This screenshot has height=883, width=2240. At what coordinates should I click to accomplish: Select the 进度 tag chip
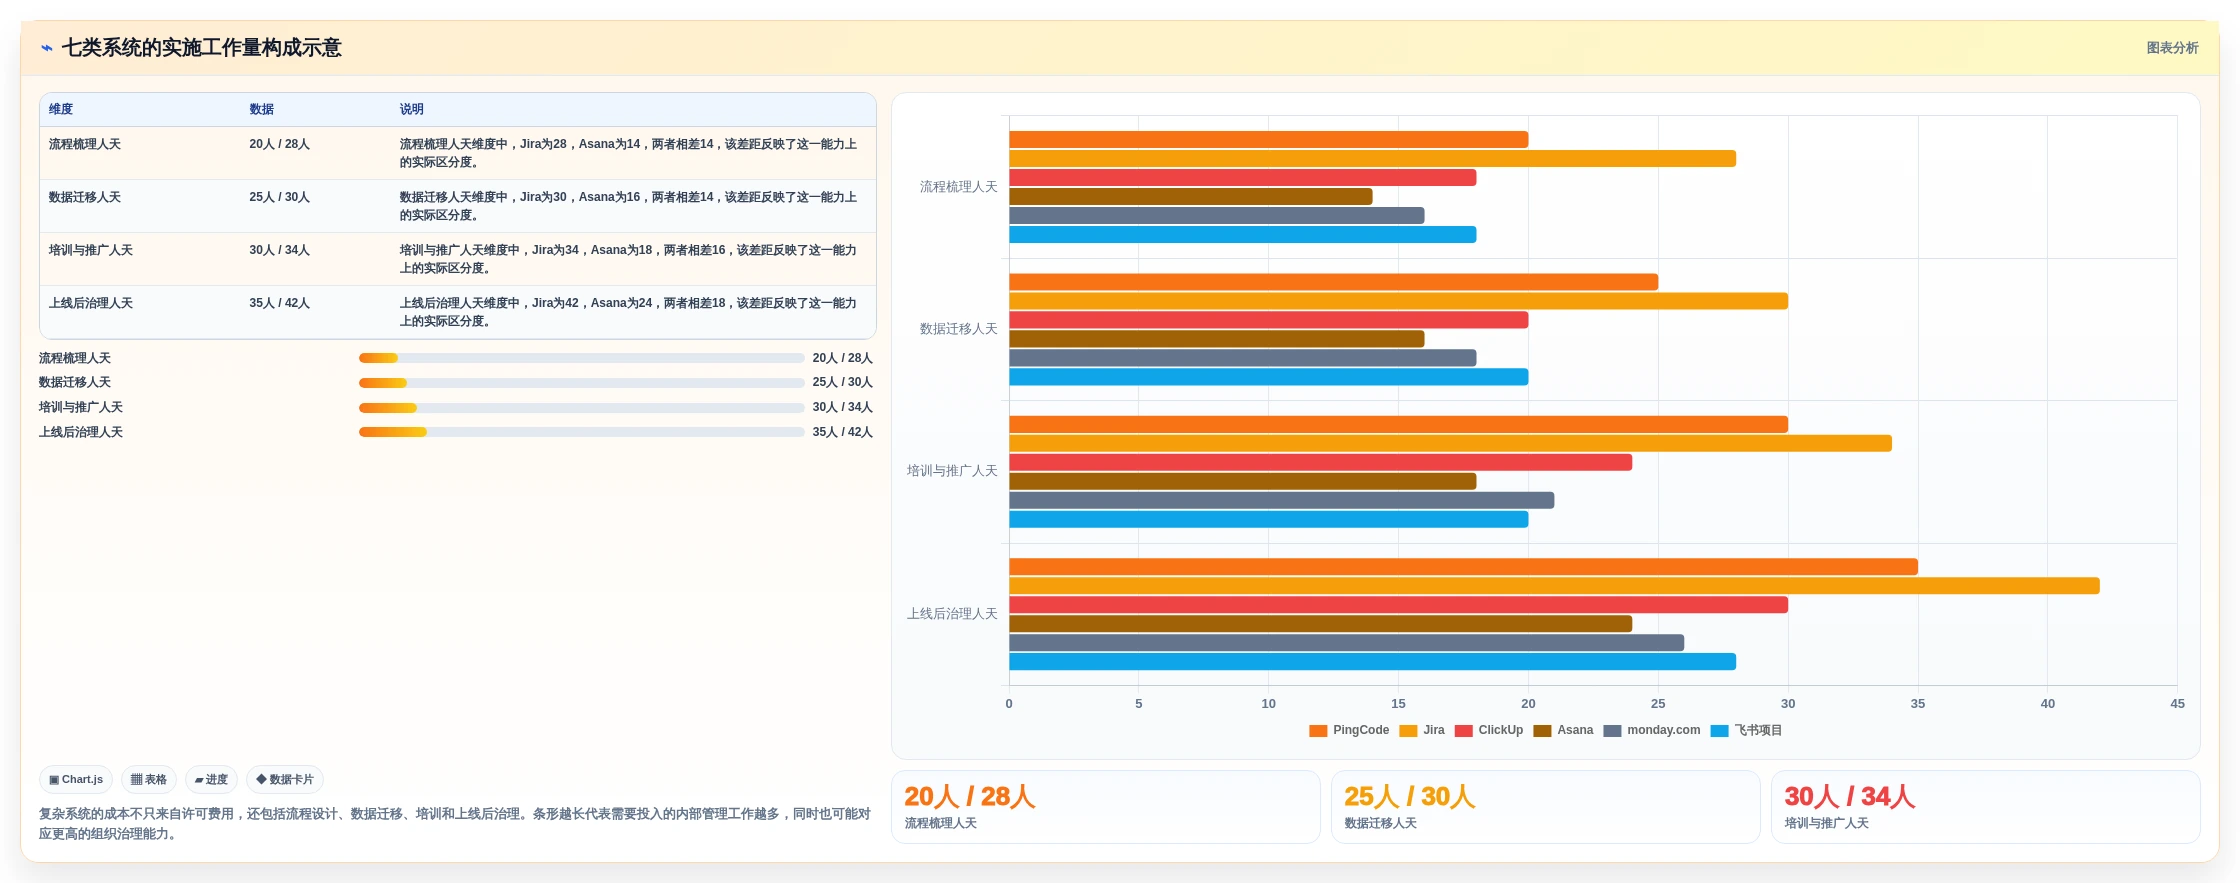[211, 780]
